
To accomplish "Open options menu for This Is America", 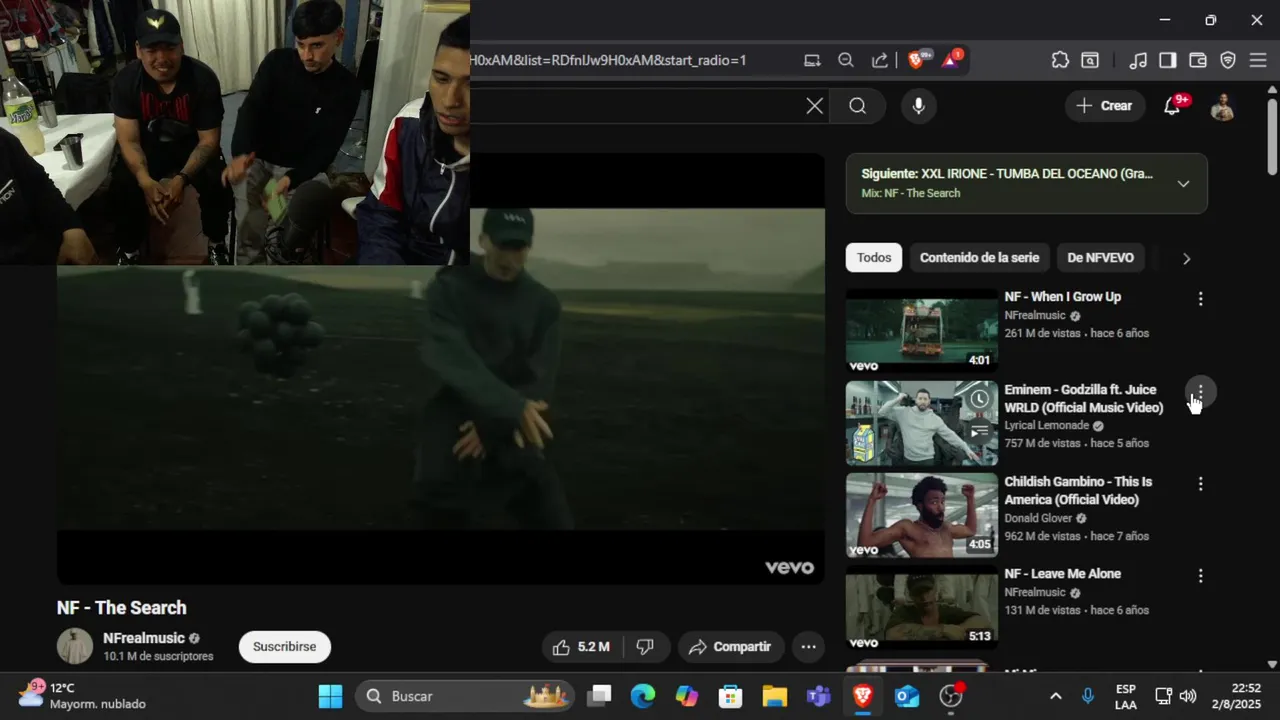I will (1201, 484).
